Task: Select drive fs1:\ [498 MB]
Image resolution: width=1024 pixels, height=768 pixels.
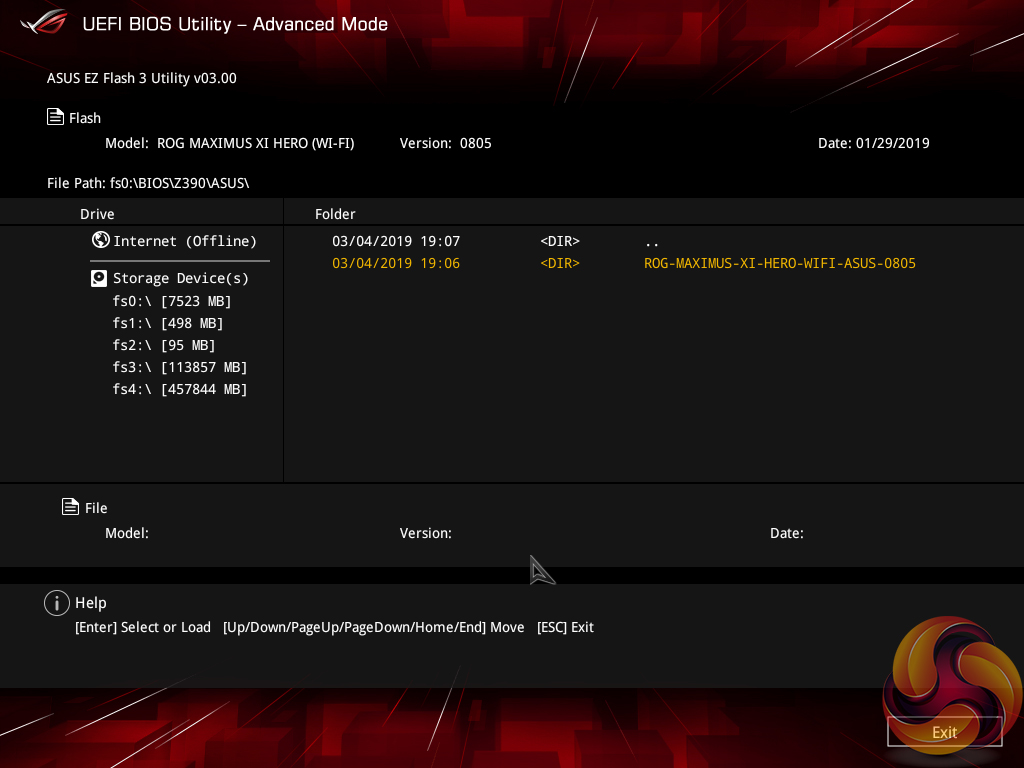Action: [168, 323]
